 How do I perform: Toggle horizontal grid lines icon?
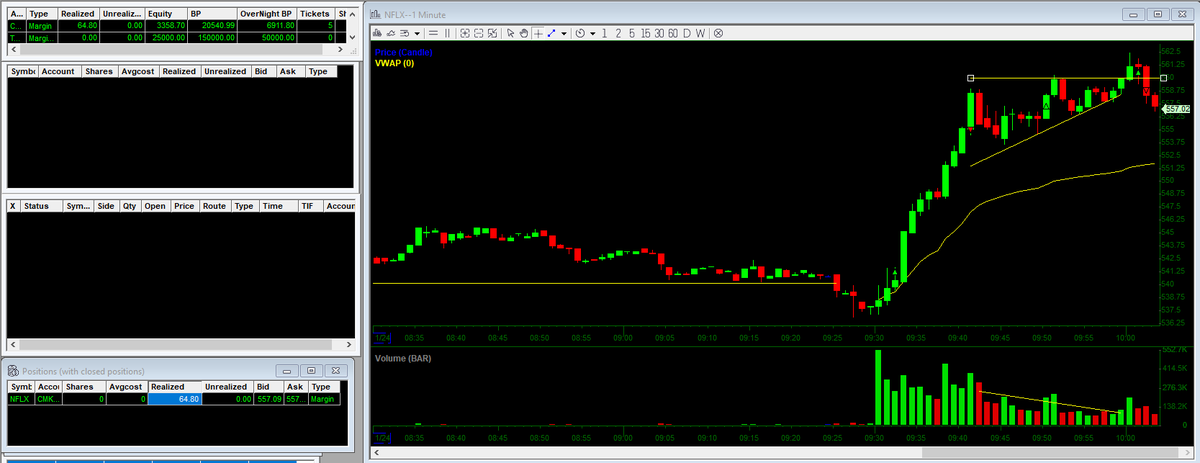[x=433, y=33]
